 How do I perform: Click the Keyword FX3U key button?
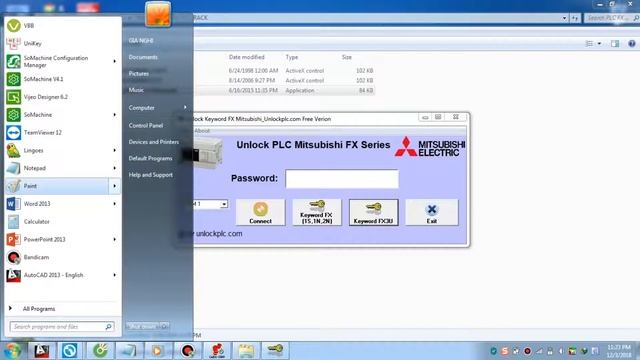(x=373, y=212)
